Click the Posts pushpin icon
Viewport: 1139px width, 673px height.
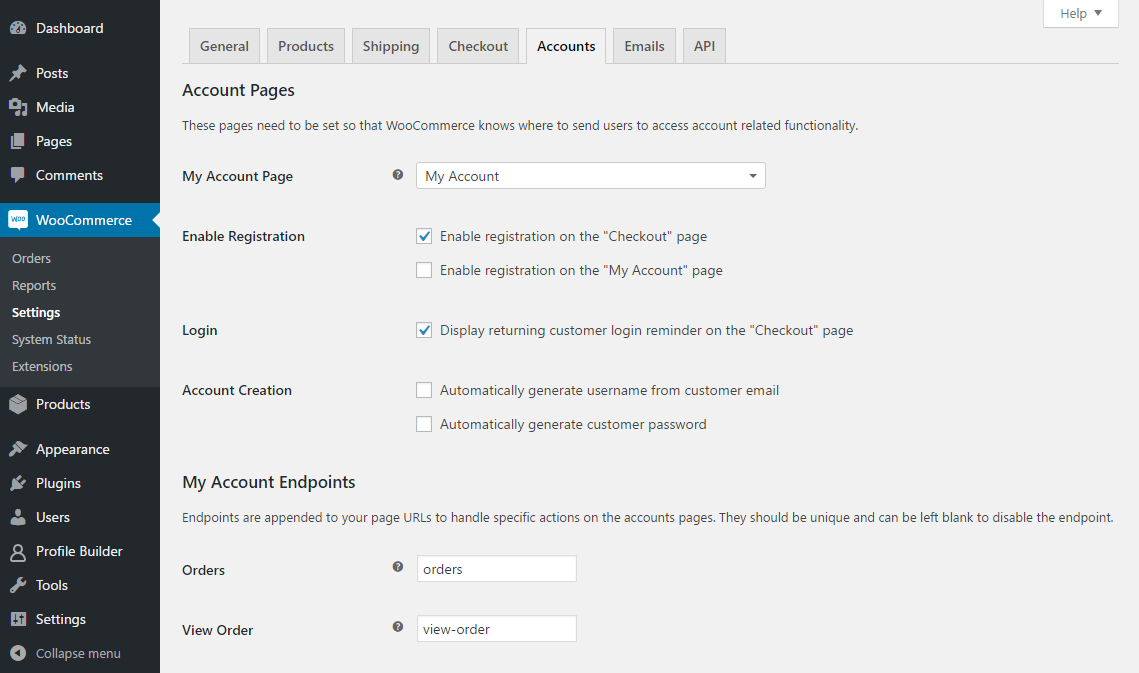click(x=18, y=73)
